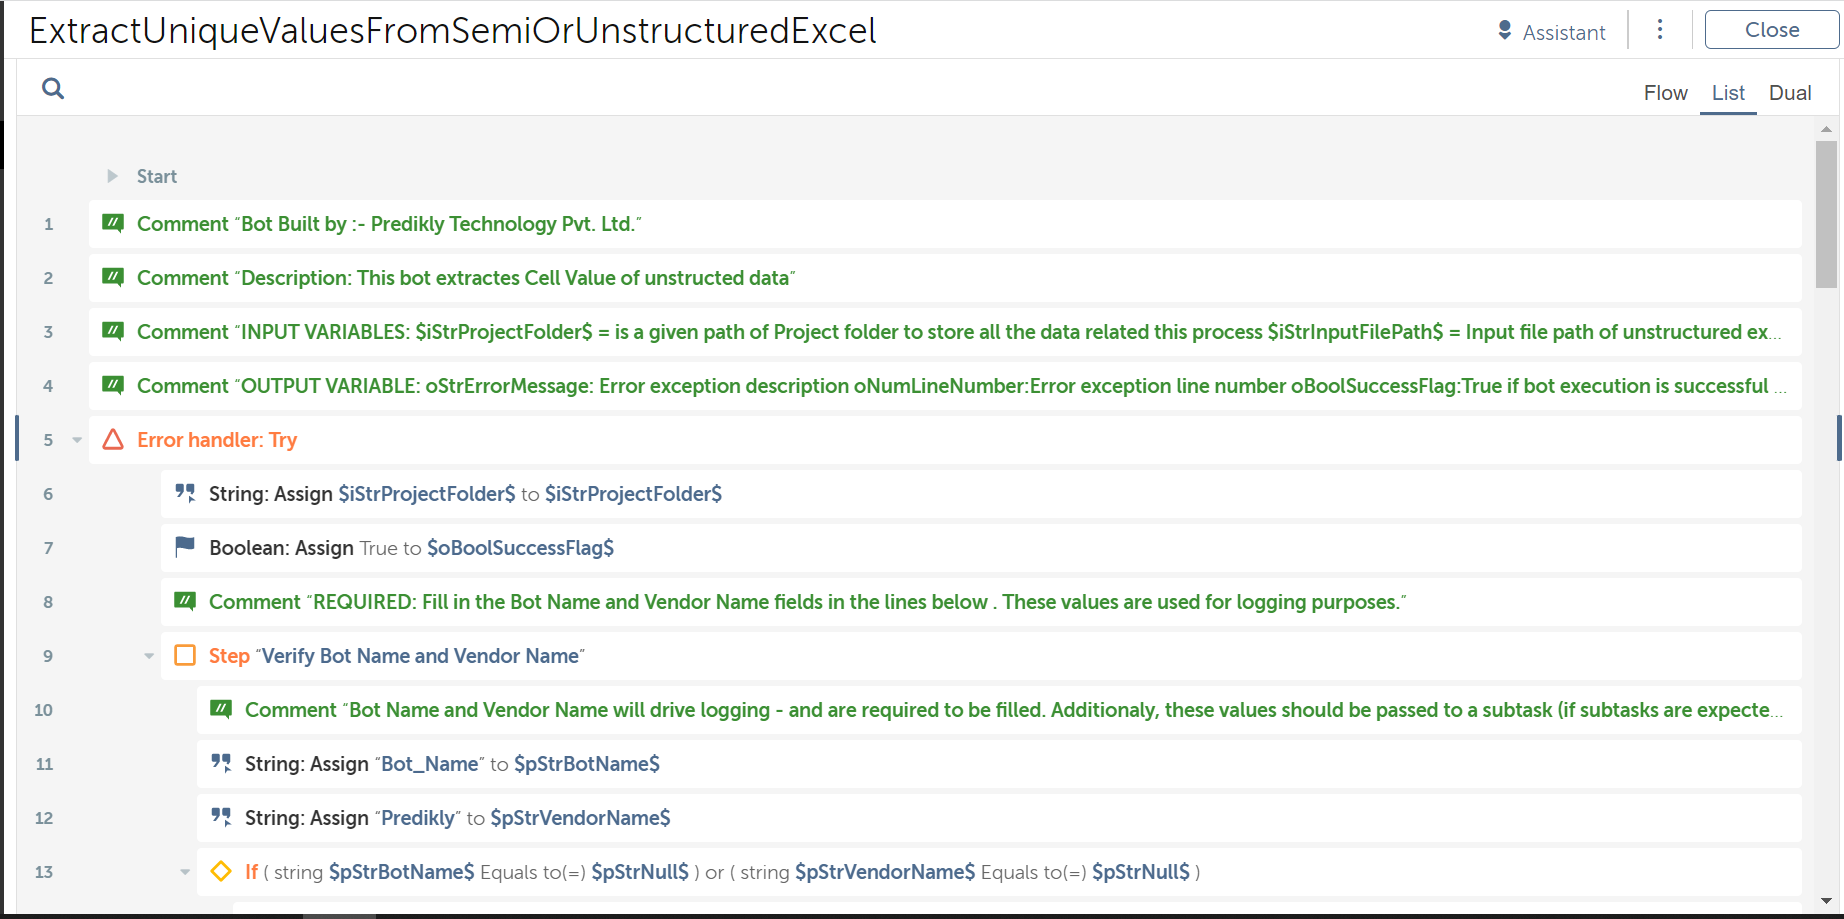Click the search magnifier icon
1844x919 pixels.
[x=53, y=89]
